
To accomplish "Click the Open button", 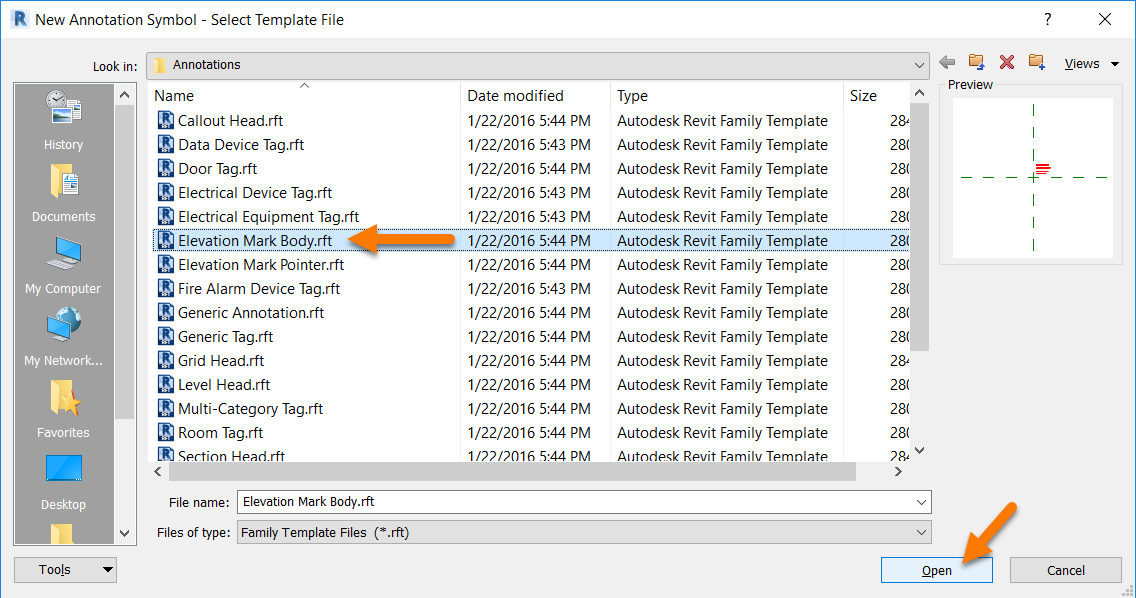I will pos(936,570).
